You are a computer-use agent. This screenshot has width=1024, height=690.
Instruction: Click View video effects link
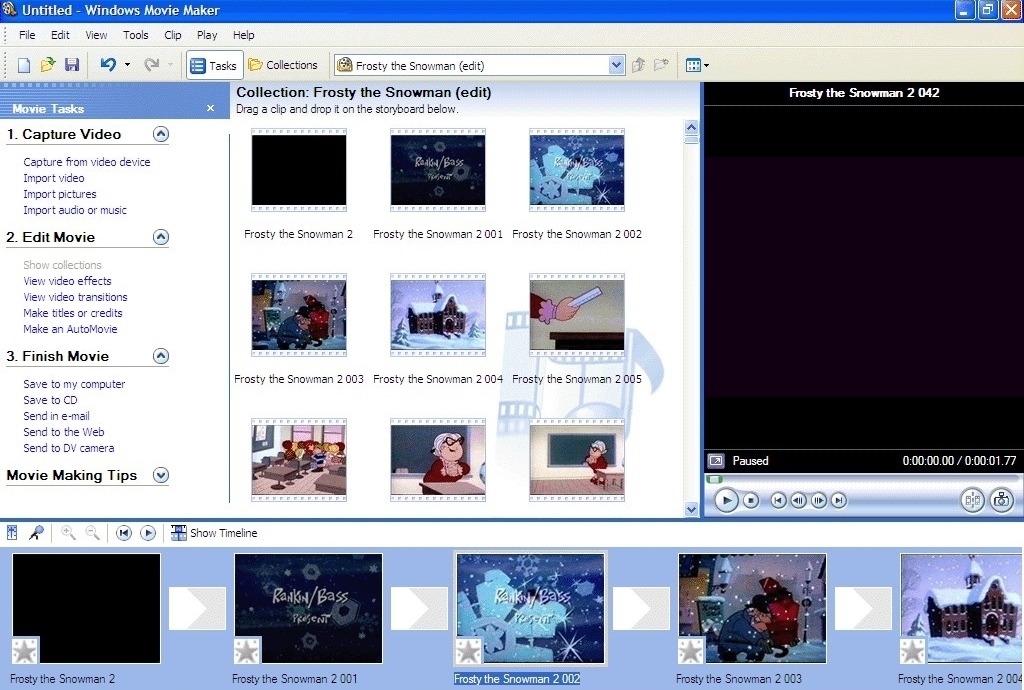(67, 281)
